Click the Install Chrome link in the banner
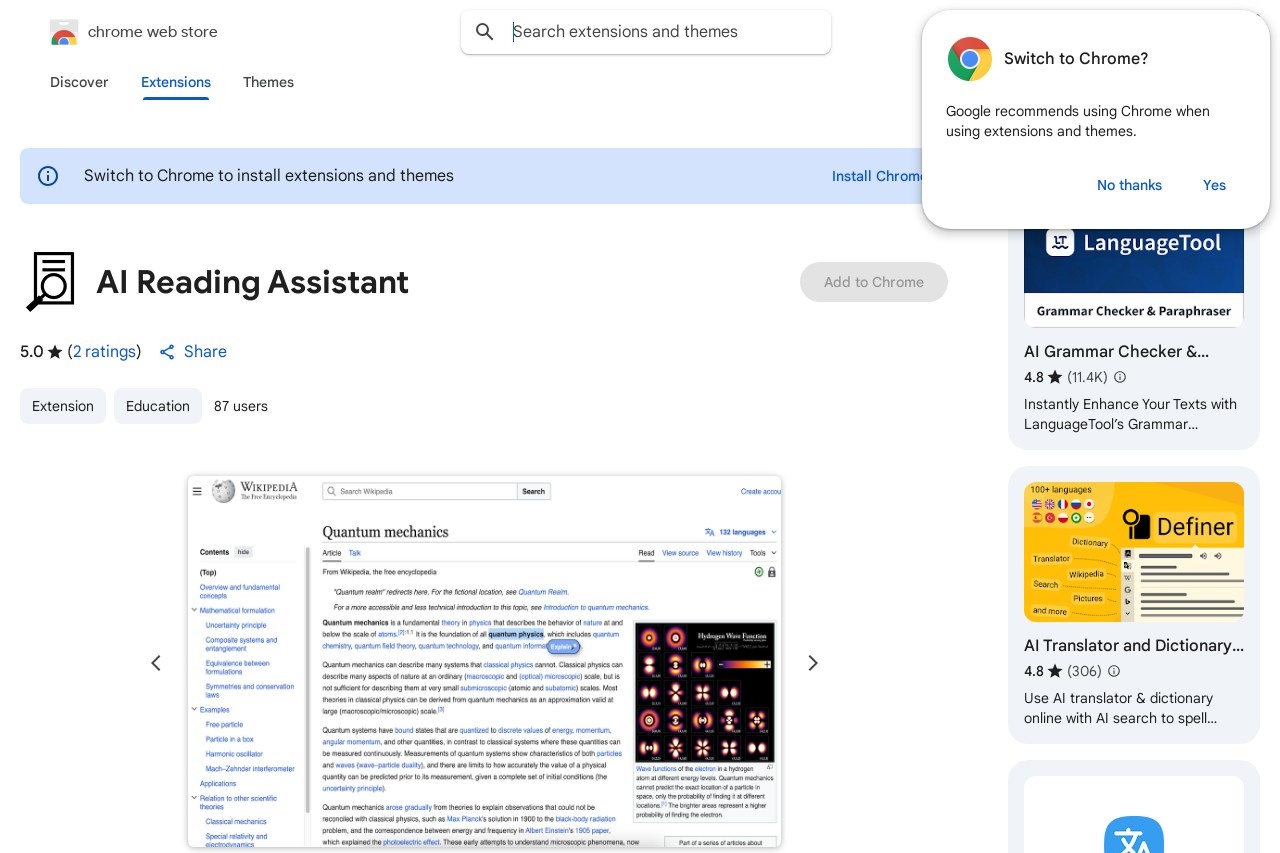Screen dimensions: 1280x853 pos(878,176)
